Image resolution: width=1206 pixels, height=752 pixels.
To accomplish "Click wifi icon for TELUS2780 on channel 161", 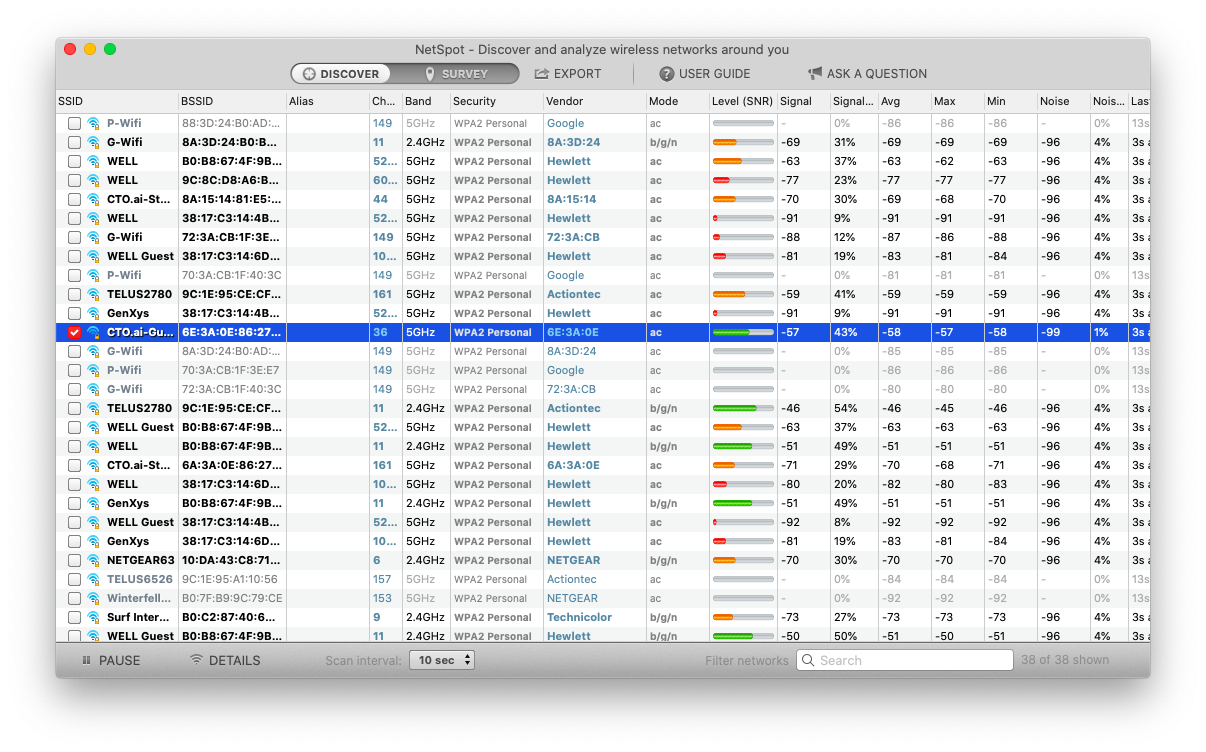I will click(x=94, y=294).
